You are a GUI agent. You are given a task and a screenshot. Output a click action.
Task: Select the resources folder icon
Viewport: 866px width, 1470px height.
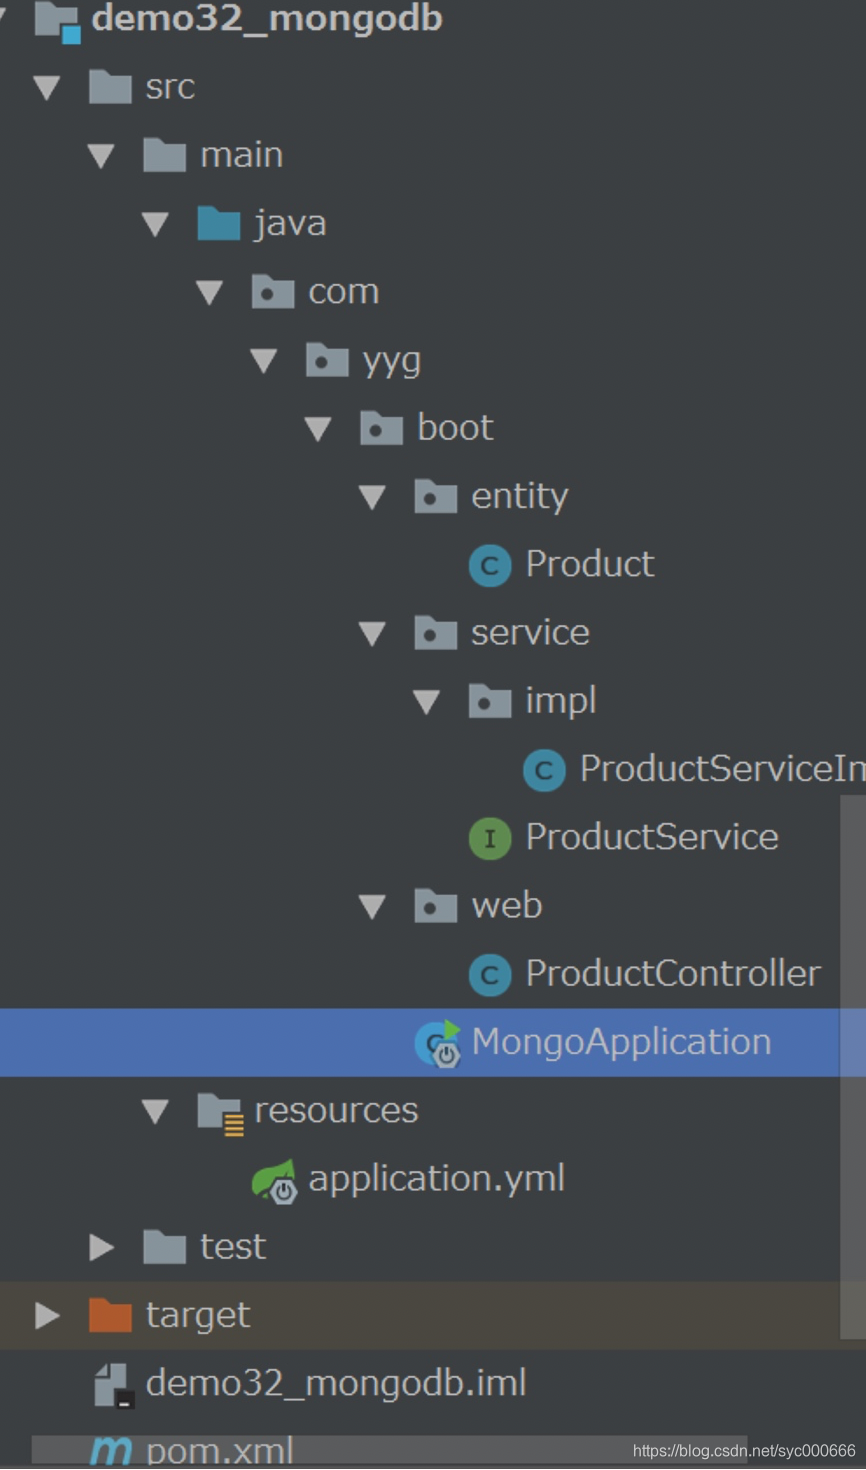tap(221, 1110)
